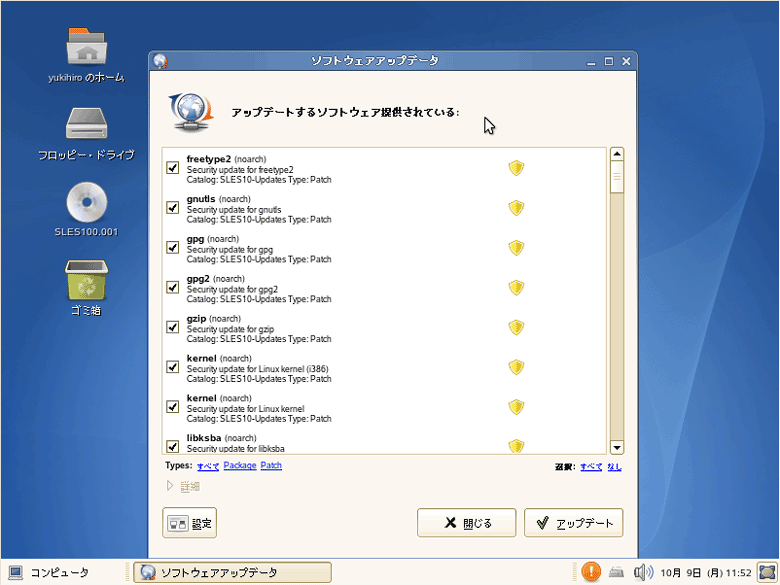Viewport: 780px width, 585px height.
Task: Click the shield icon for Linux kernel update
Action: [516, 407]
